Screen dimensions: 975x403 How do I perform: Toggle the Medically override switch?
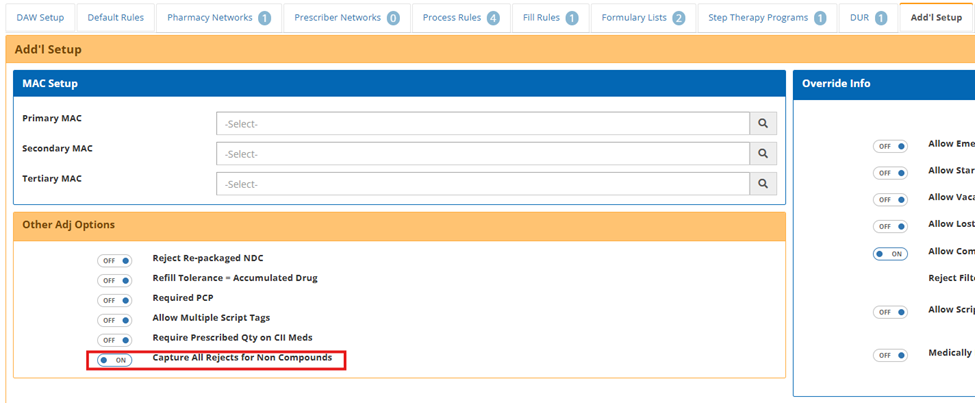click(889, 355)
